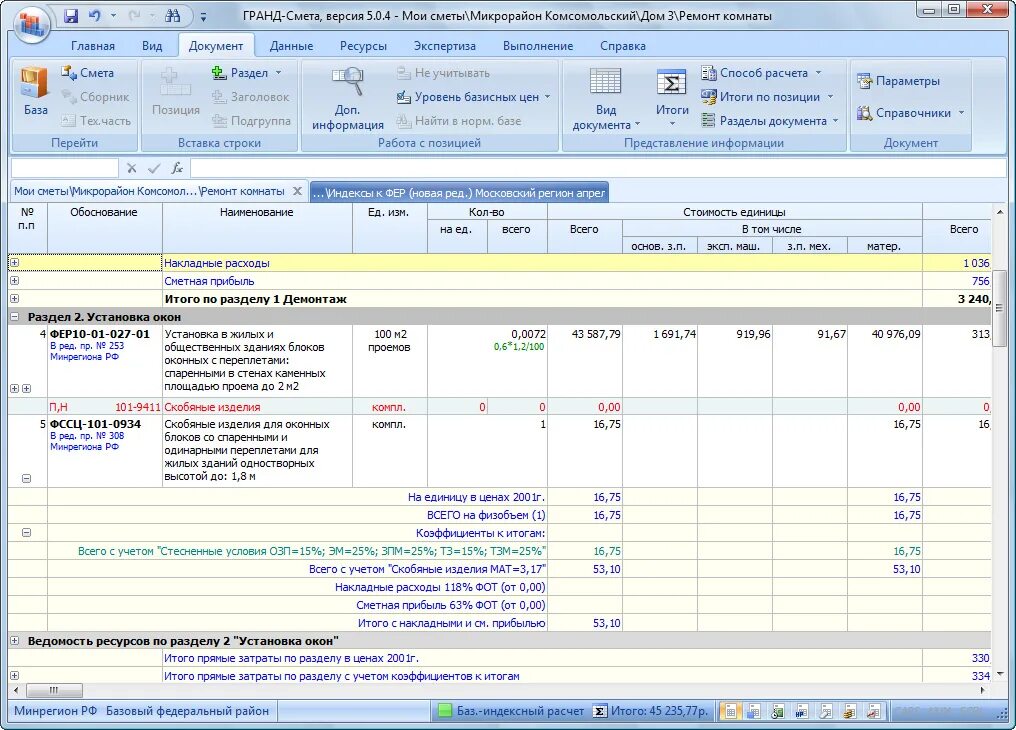
Task: Select the highlighted table view icon in status bar
Action: pos(730,711)
